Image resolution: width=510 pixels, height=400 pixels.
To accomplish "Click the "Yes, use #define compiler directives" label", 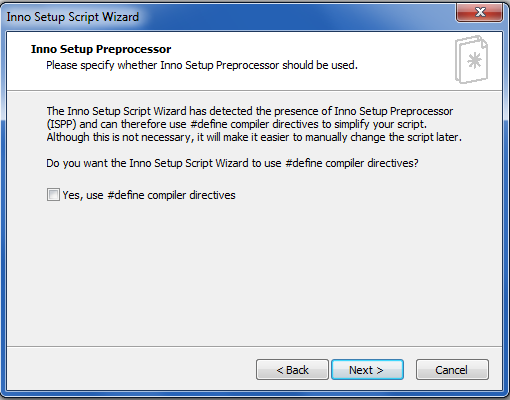I will (x=149, y=195).
